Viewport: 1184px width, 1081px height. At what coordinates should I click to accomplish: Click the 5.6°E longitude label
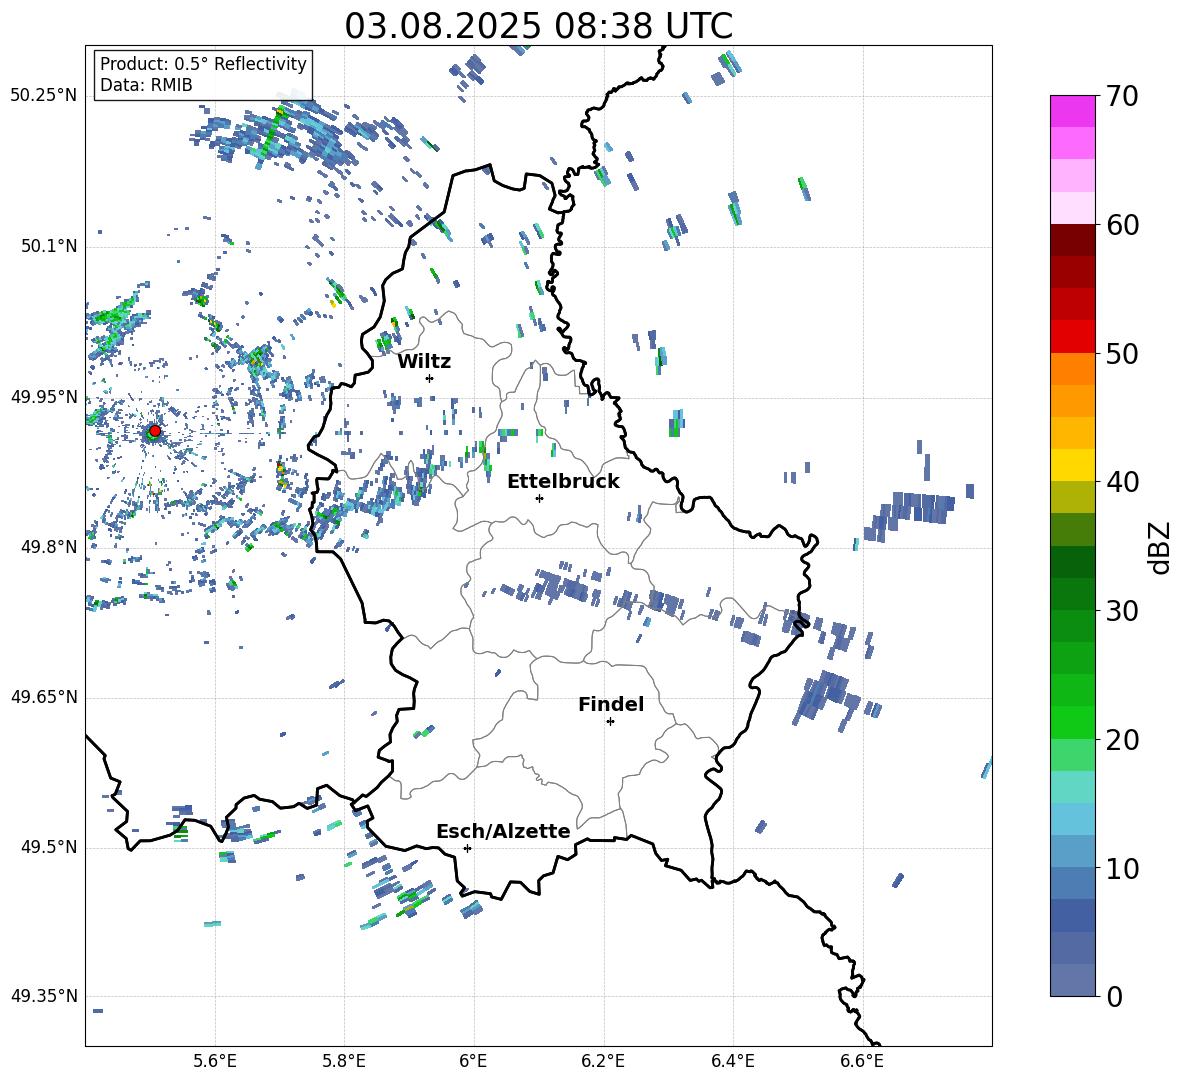215,1061
